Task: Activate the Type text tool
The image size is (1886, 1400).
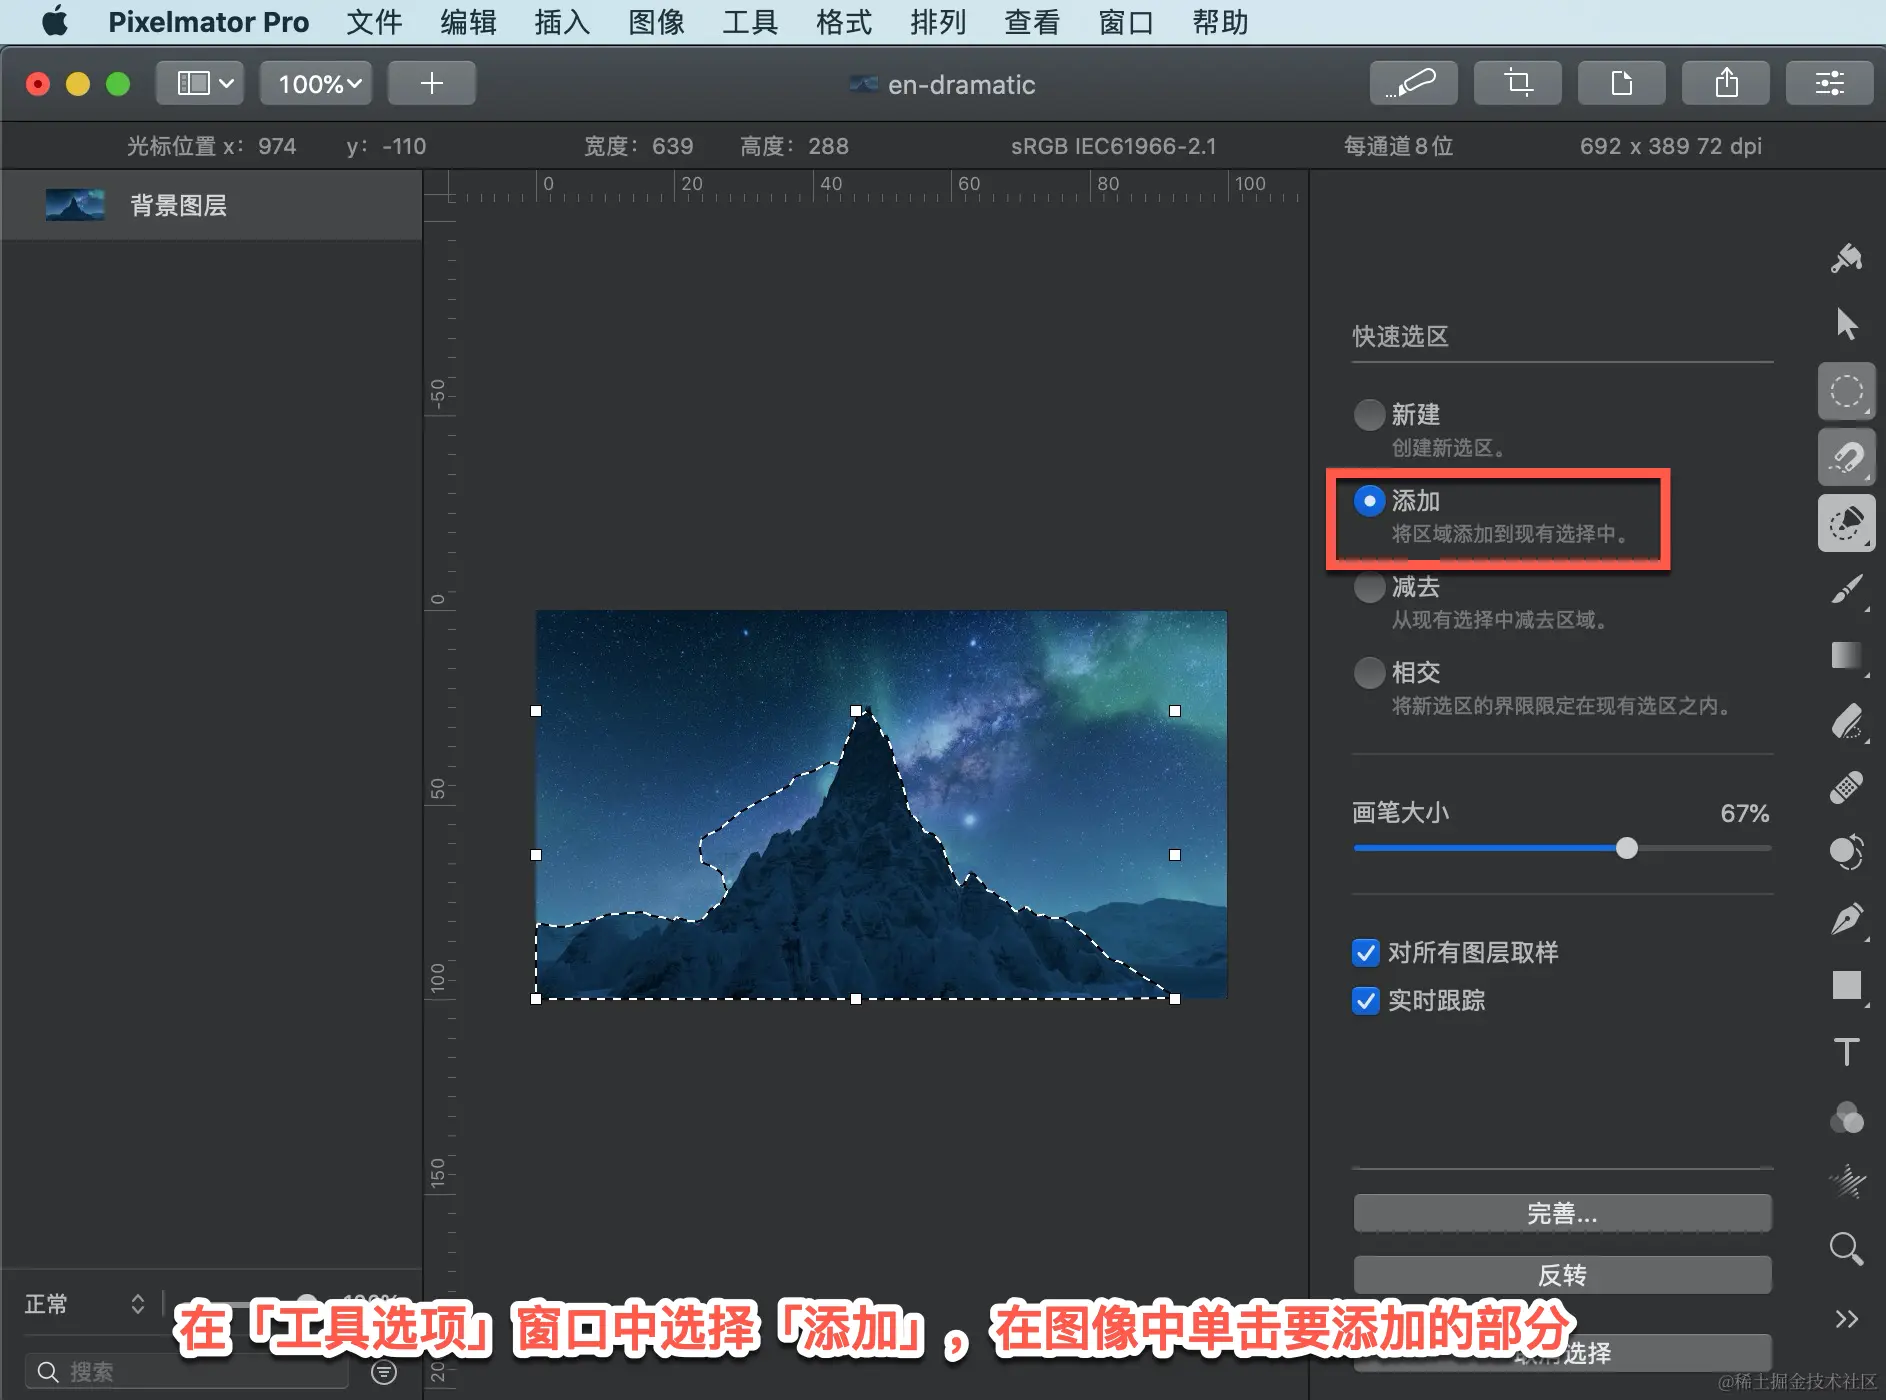Action: pos(1846,1051)
